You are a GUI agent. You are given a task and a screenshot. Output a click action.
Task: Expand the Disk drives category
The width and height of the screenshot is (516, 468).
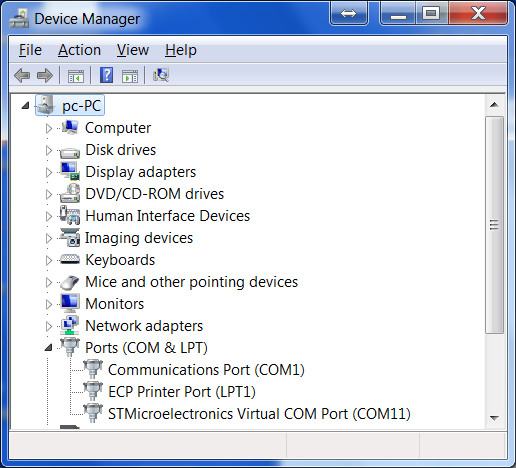click(x=49, y=150)
